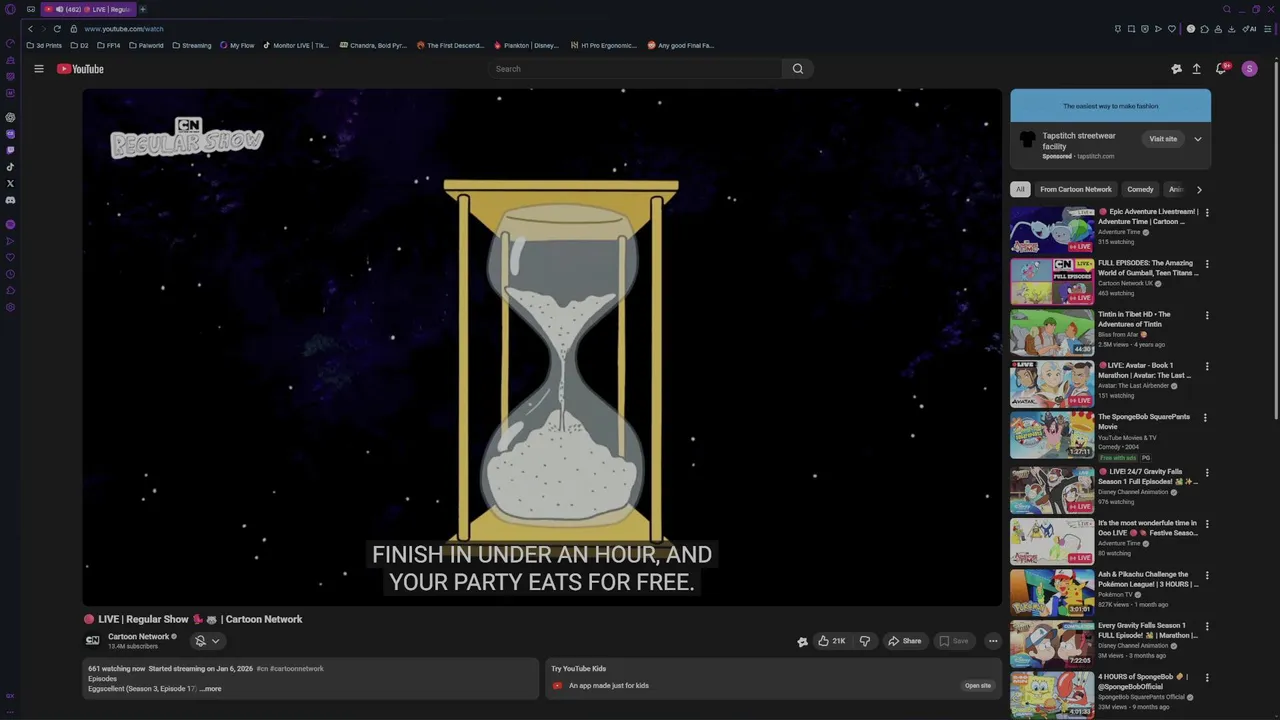Click the search magnifier button
The image size is (1280, 720).
(798, 69)
